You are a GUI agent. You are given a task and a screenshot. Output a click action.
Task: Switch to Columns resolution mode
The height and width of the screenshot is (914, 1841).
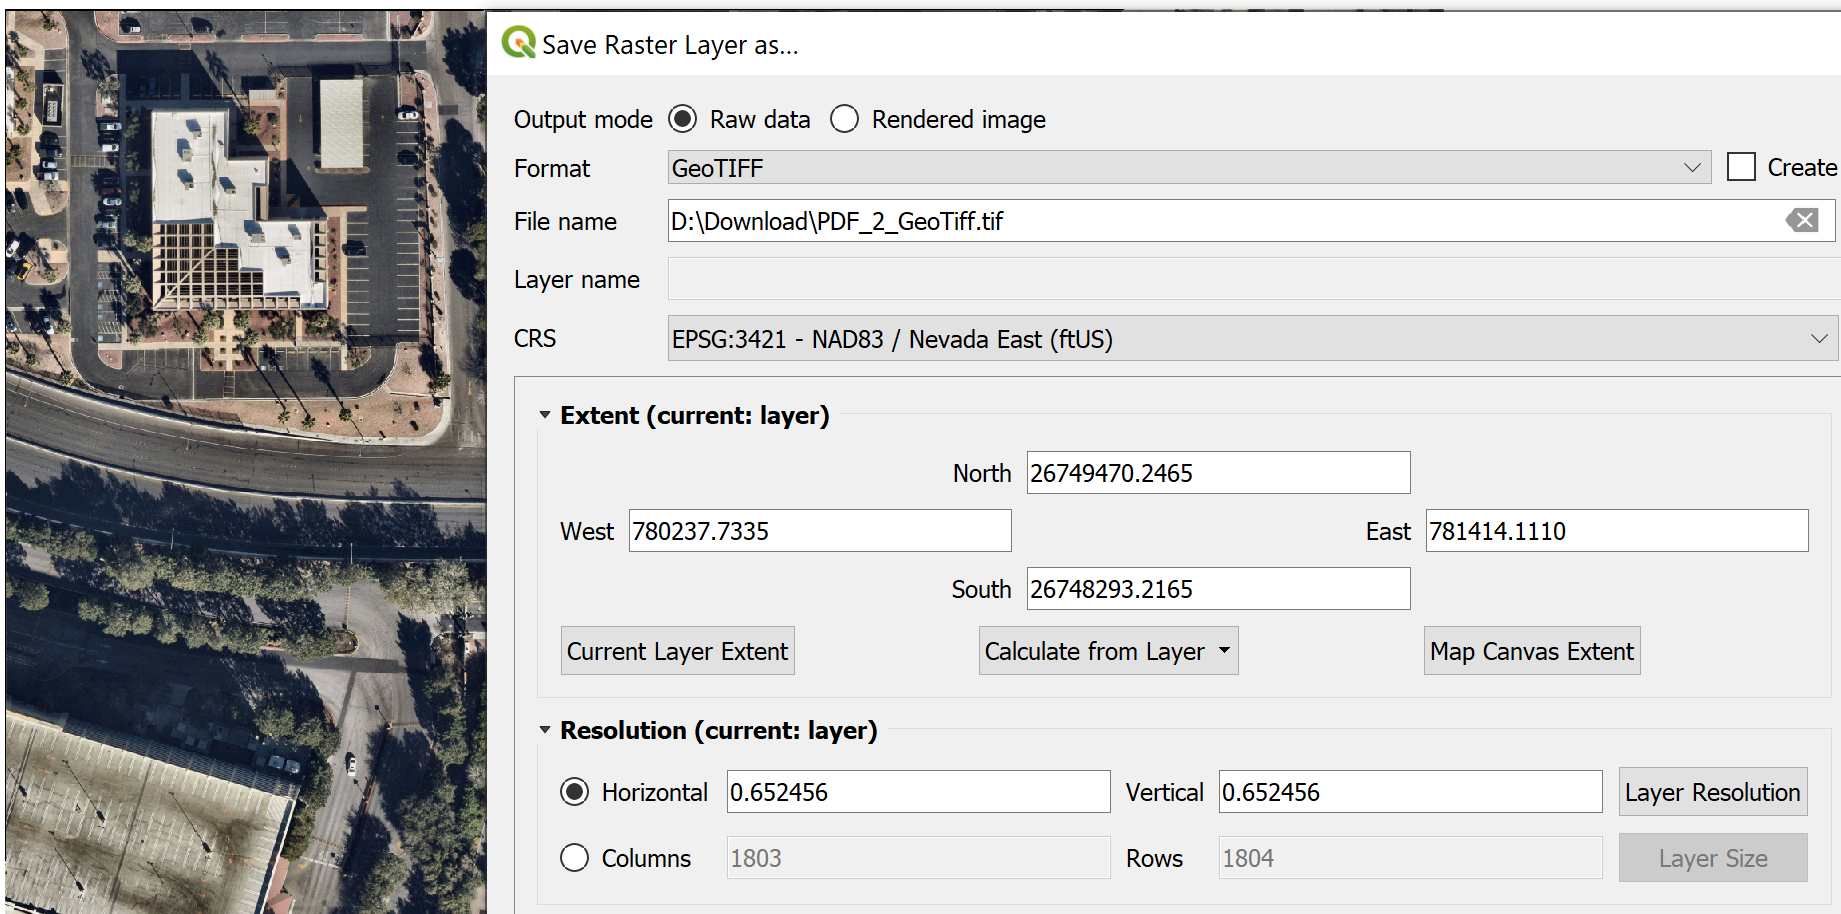pyautogui.click(x=575, y=858)
